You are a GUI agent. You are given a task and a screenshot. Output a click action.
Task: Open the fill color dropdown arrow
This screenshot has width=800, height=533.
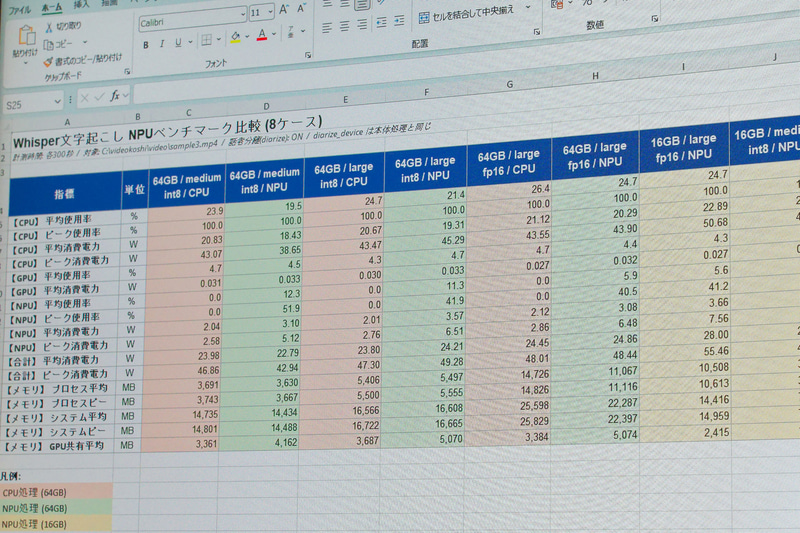pyautogui.click(x=247, y=37)
